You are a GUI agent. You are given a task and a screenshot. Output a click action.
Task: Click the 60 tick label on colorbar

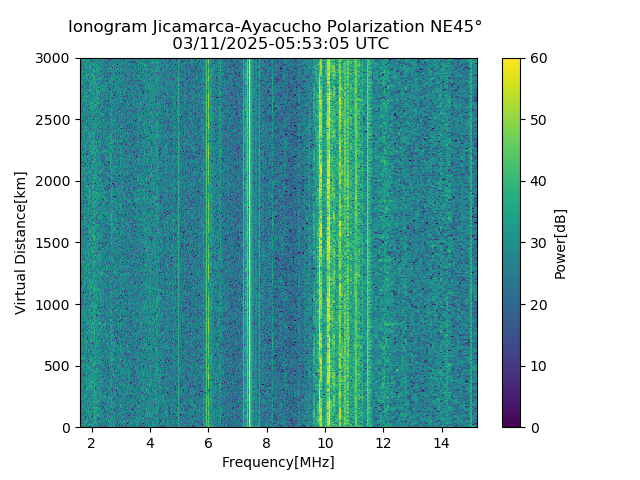click(538, 59)
